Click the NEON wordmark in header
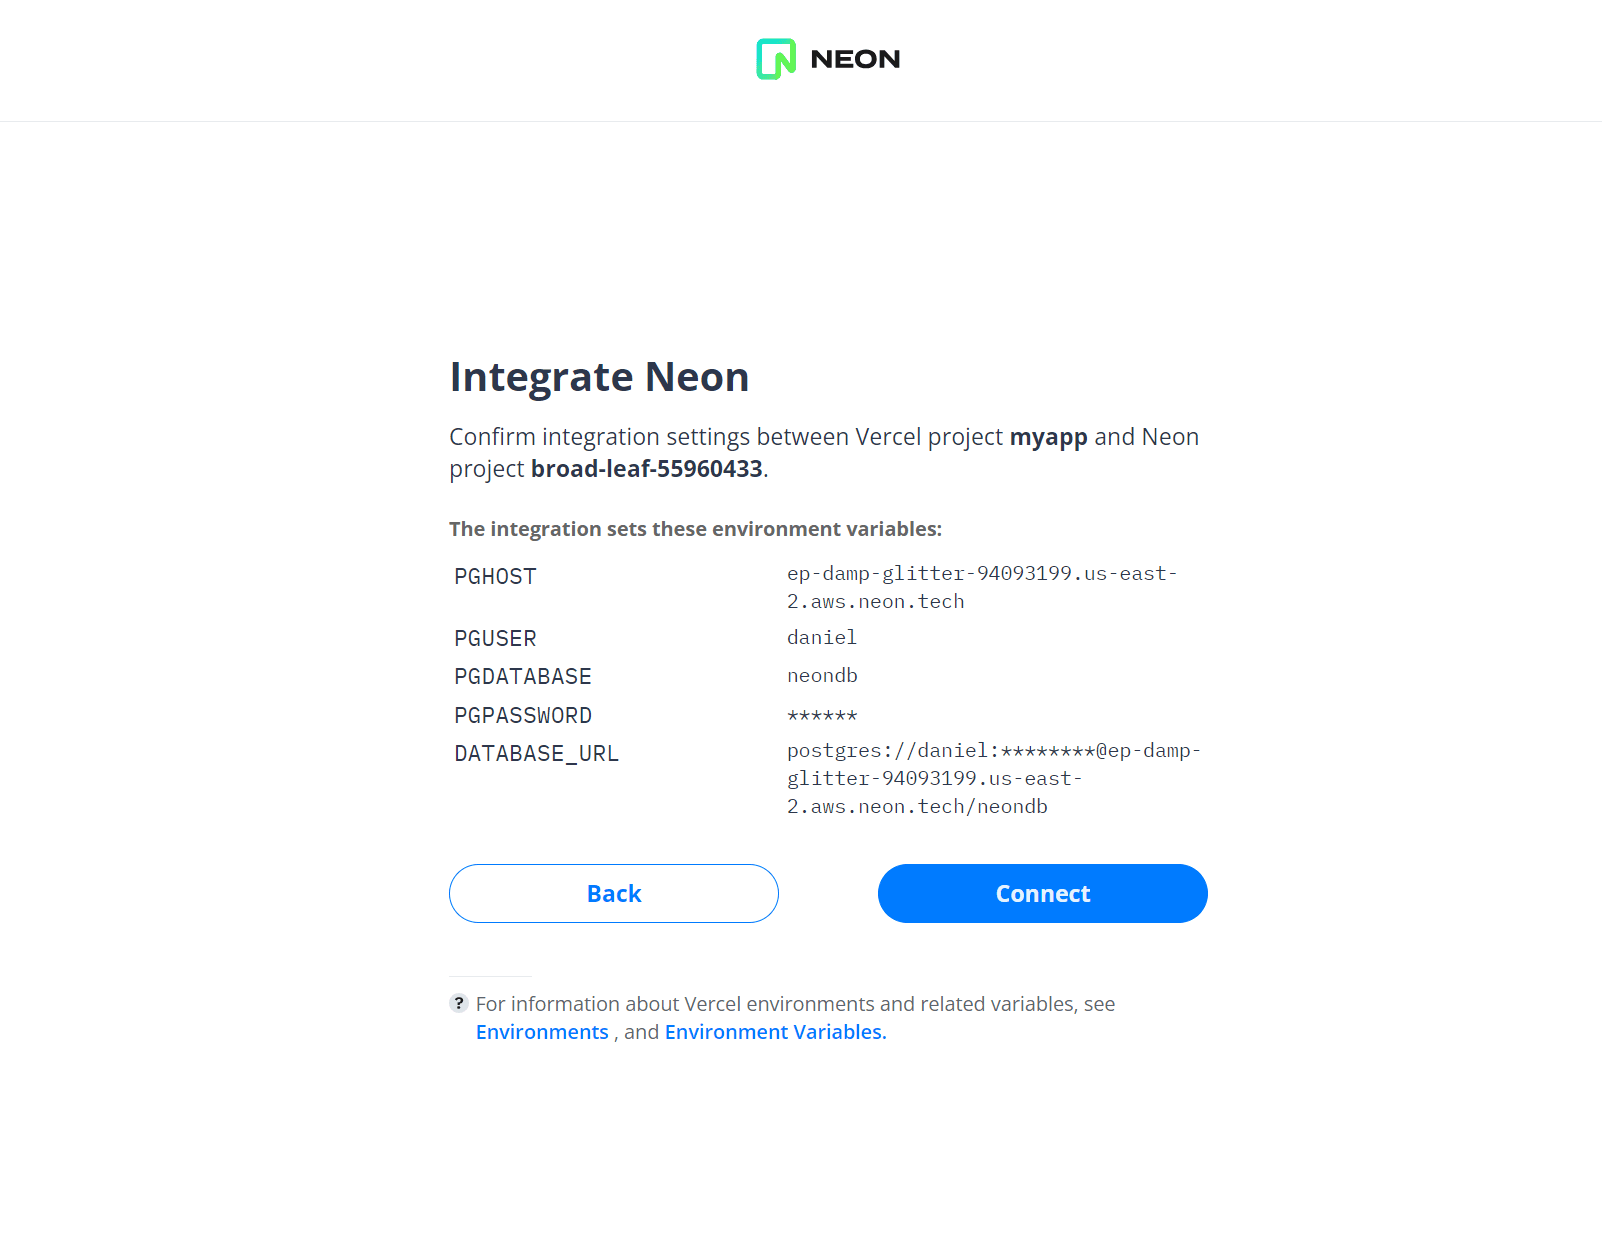 coord(855,59)
